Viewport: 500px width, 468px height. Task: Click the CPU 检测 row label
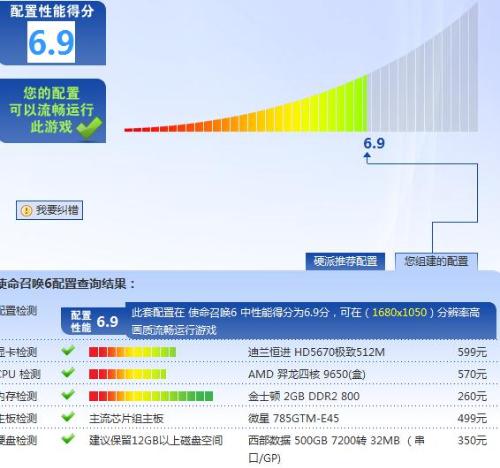tap(20, 374)
